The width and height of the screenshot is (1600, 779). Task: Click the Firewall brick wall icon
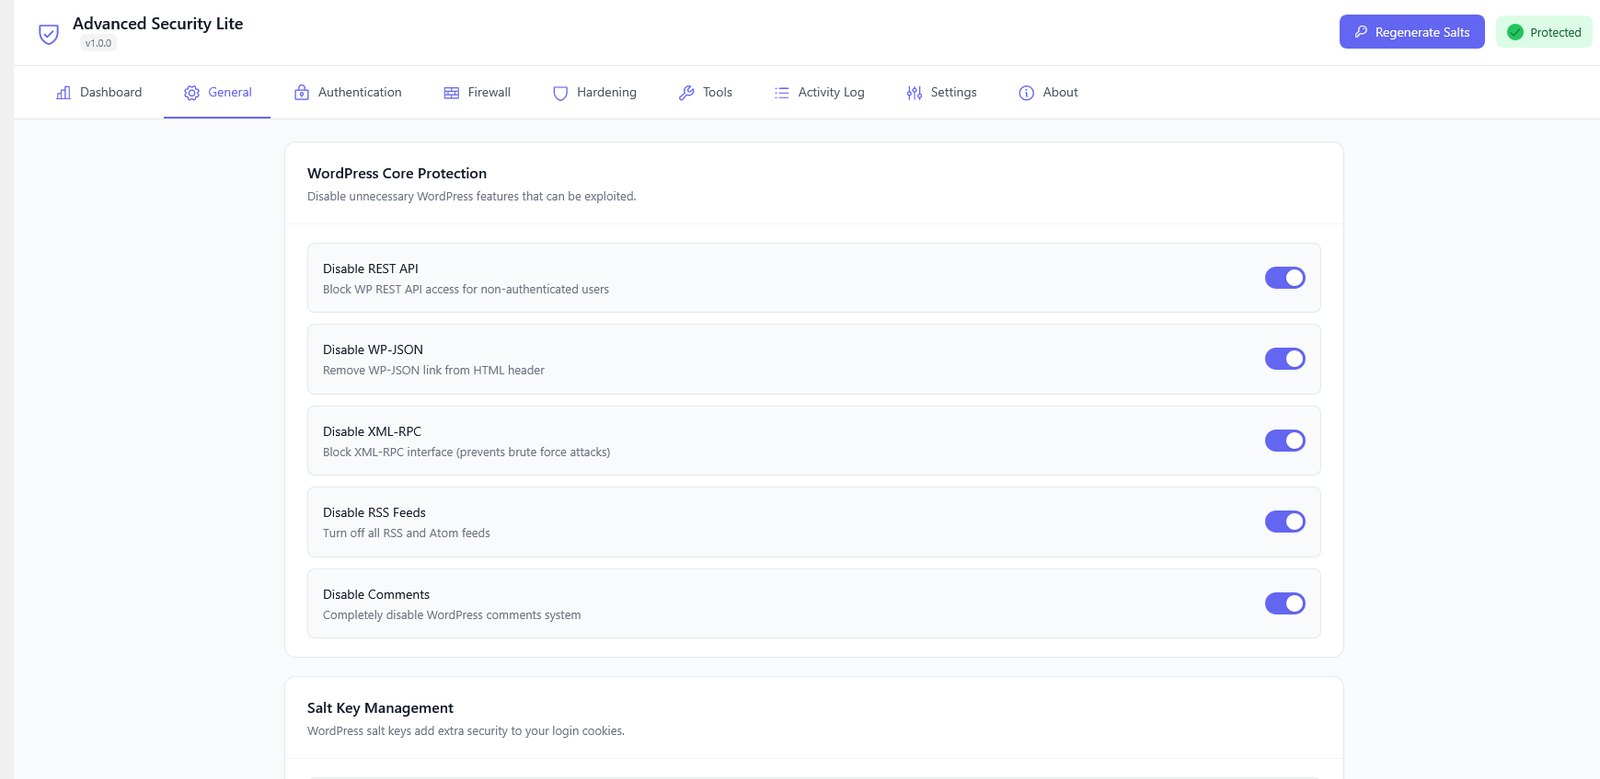click(451, 93)
